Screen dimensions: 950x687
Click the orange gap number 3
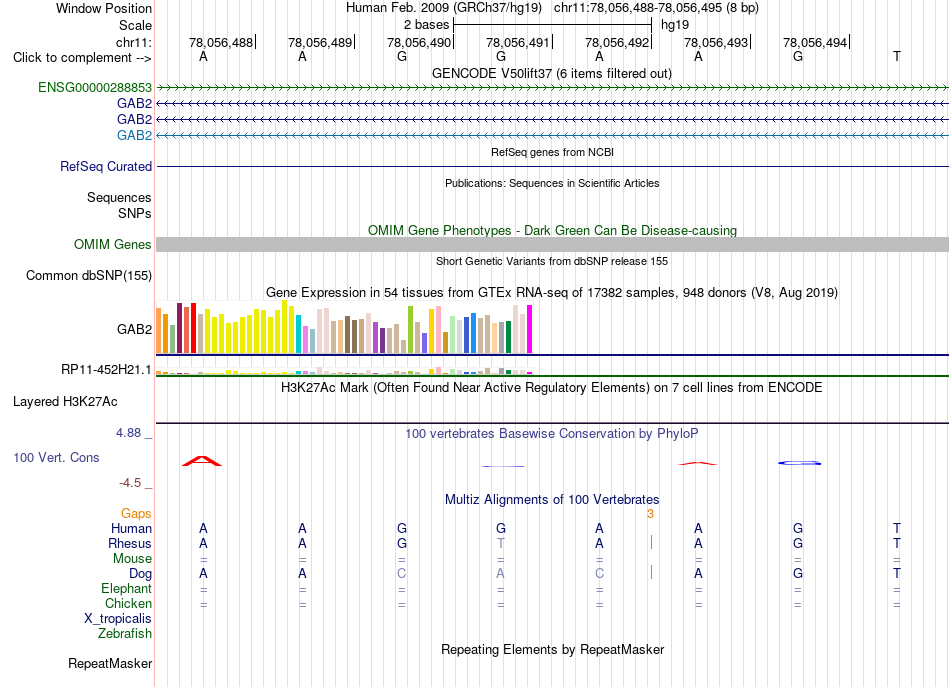coord(650,514)
